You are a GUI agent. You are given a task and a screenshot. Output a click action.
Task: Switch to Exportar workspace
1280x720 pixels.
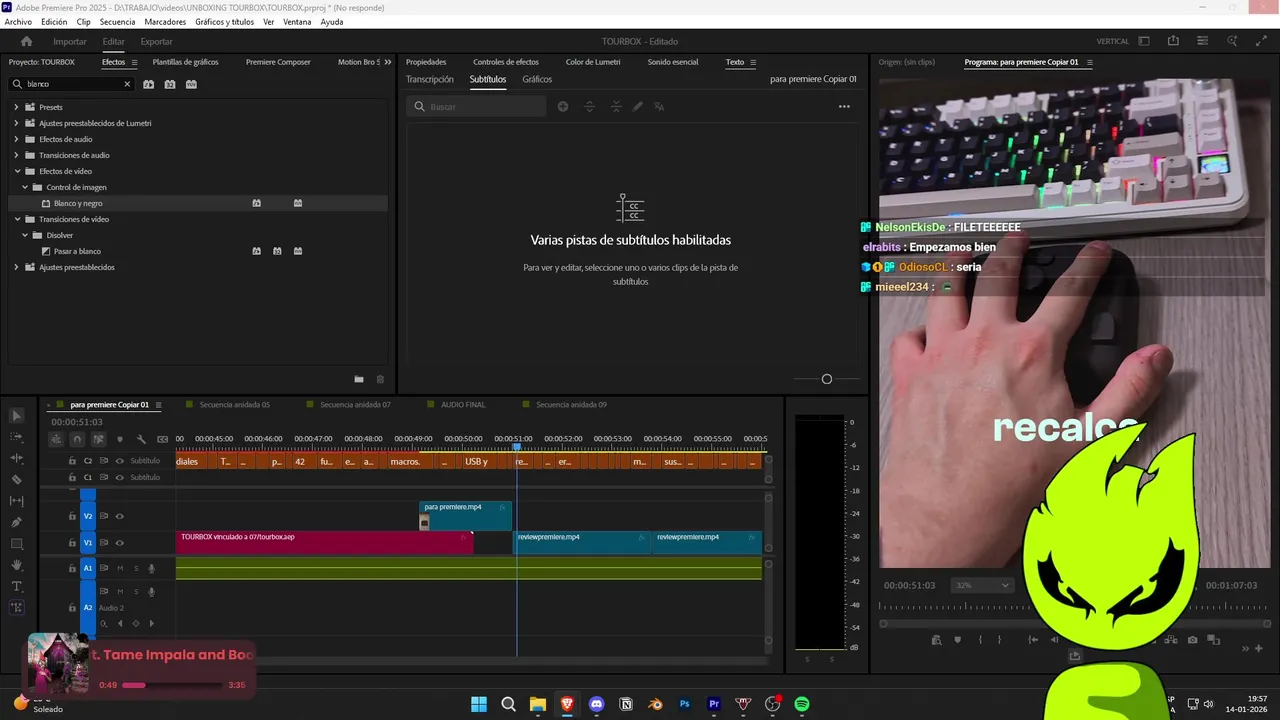coord(156,42)
